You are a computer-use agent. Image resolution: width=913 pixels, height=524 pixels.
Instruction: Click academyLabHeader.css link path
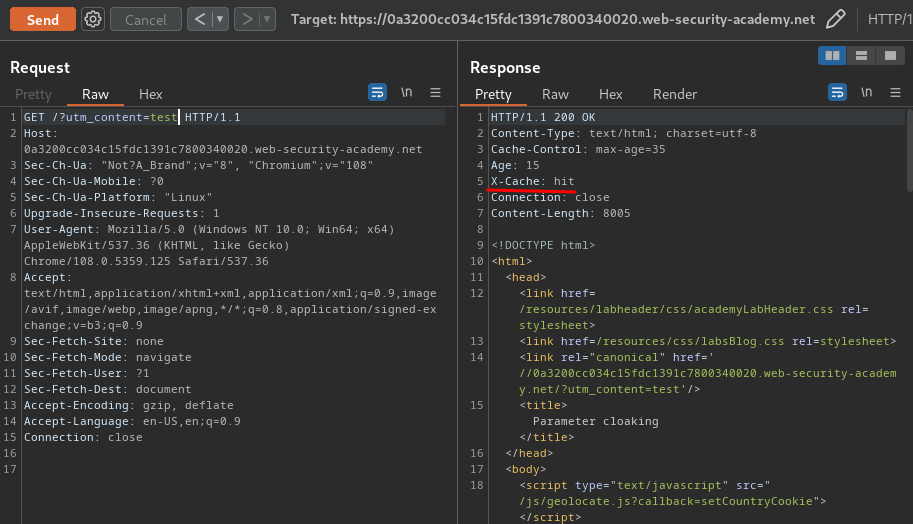tap(676, 309)
